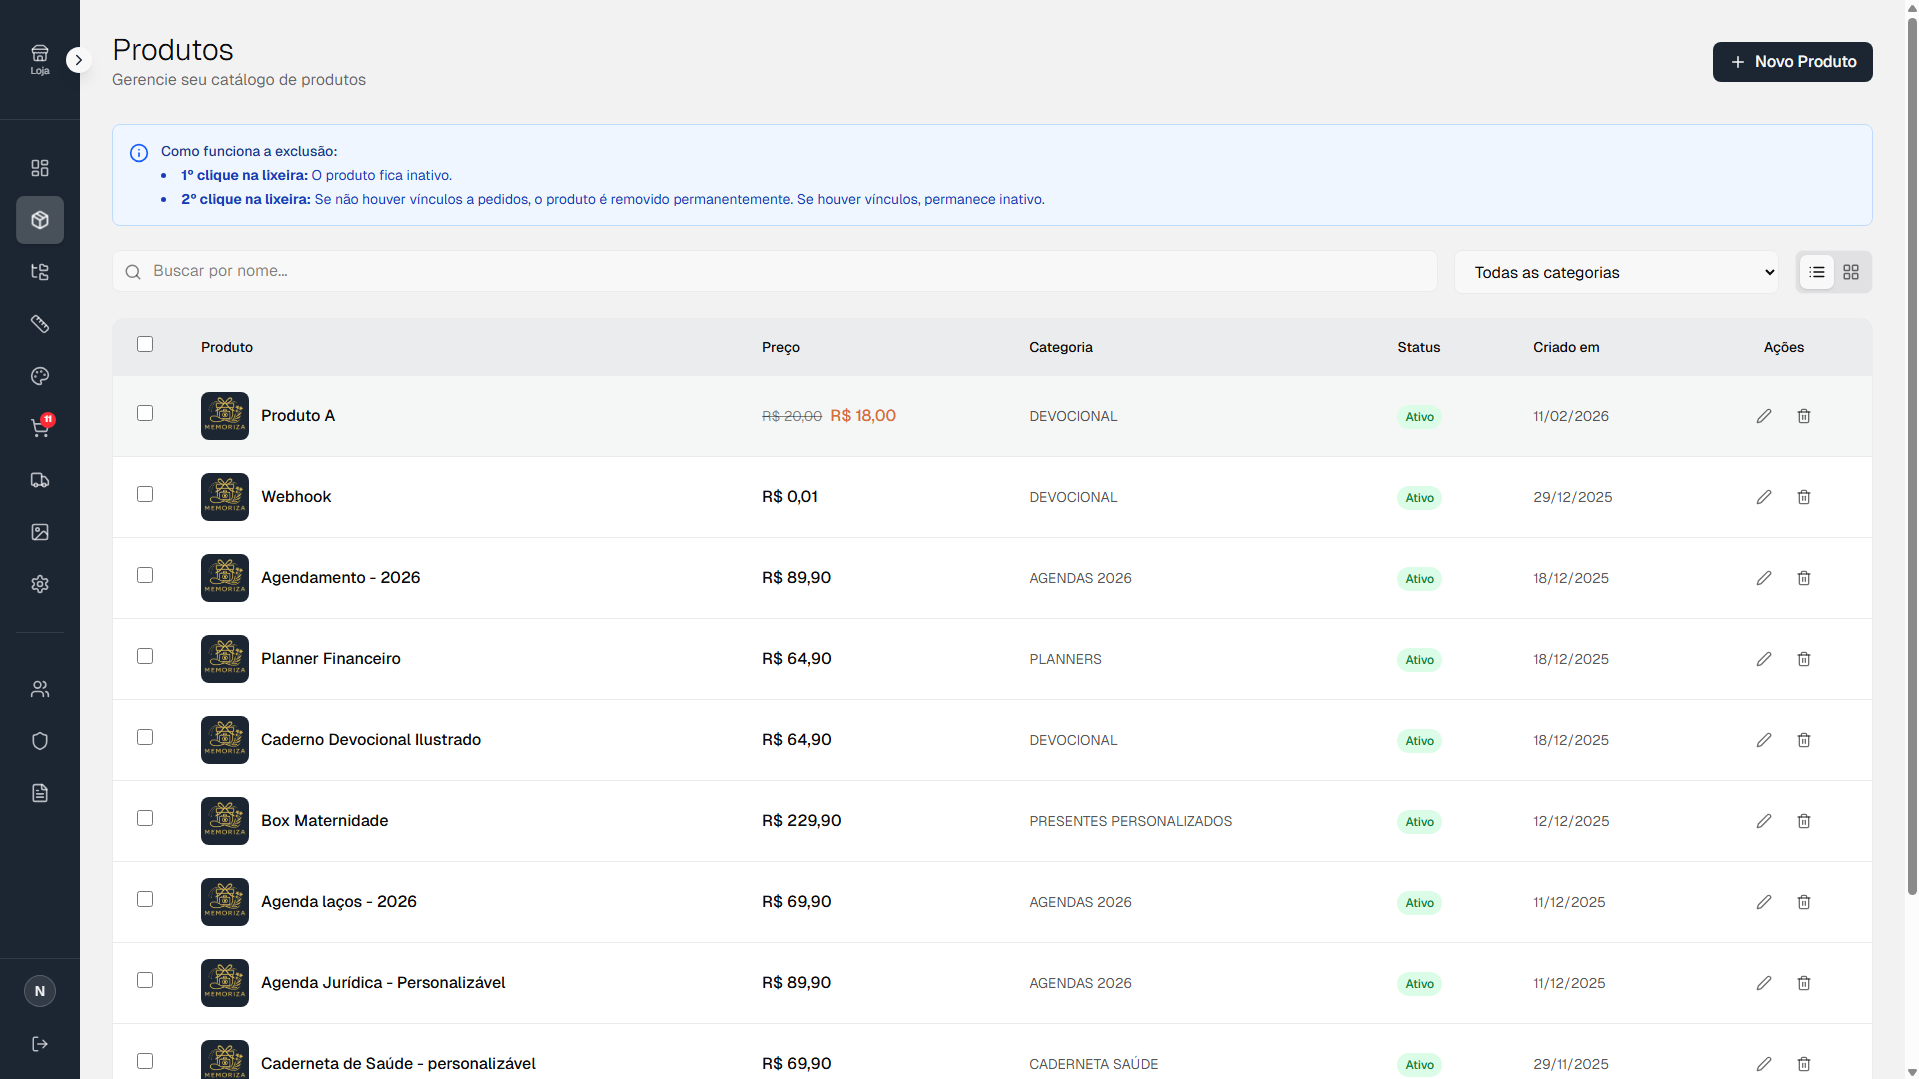The image size is (1919, 1079).
Task: Click the PLANNERS category cell
Action: 1066,659
